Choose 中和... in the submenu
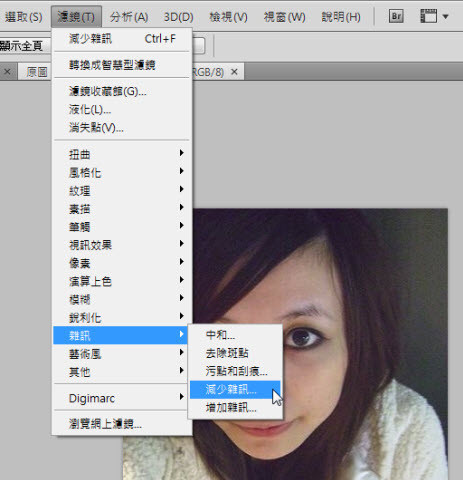The height and width of the screenshot is (480, 463). (235, 335)
